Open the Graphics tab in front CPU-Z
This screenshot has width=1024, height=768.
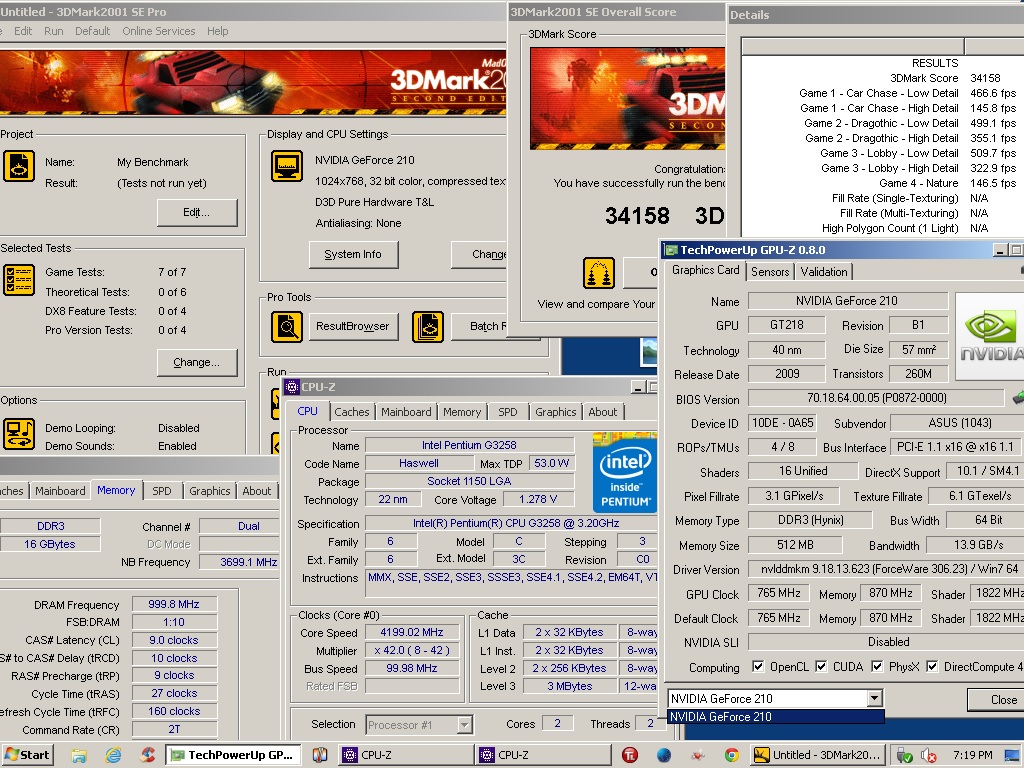555,412
